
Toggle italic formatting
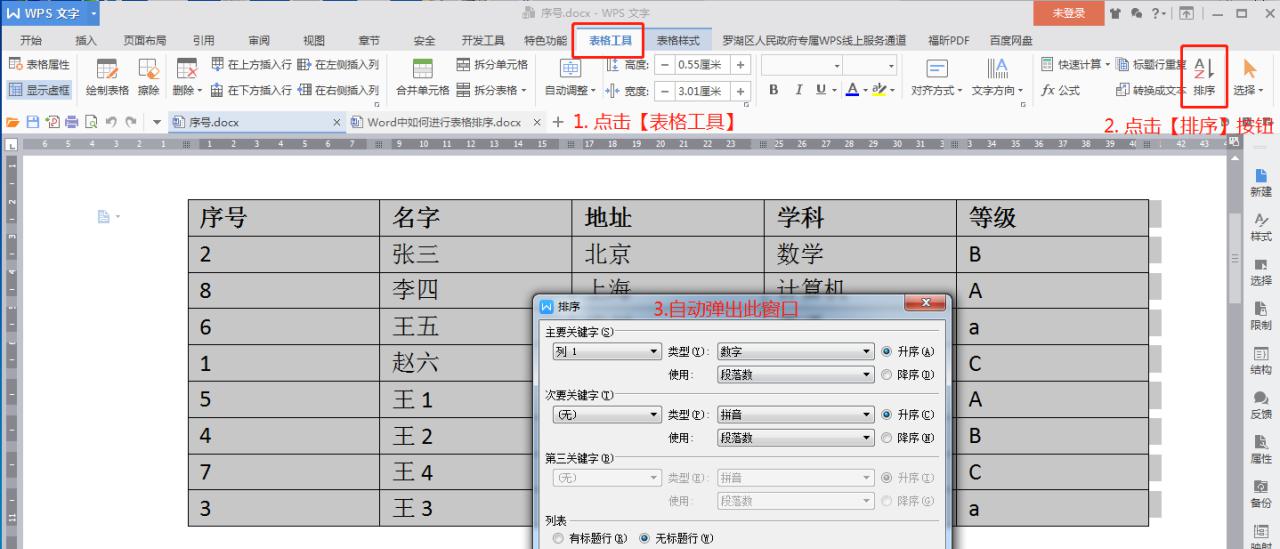tap(798, 90)
